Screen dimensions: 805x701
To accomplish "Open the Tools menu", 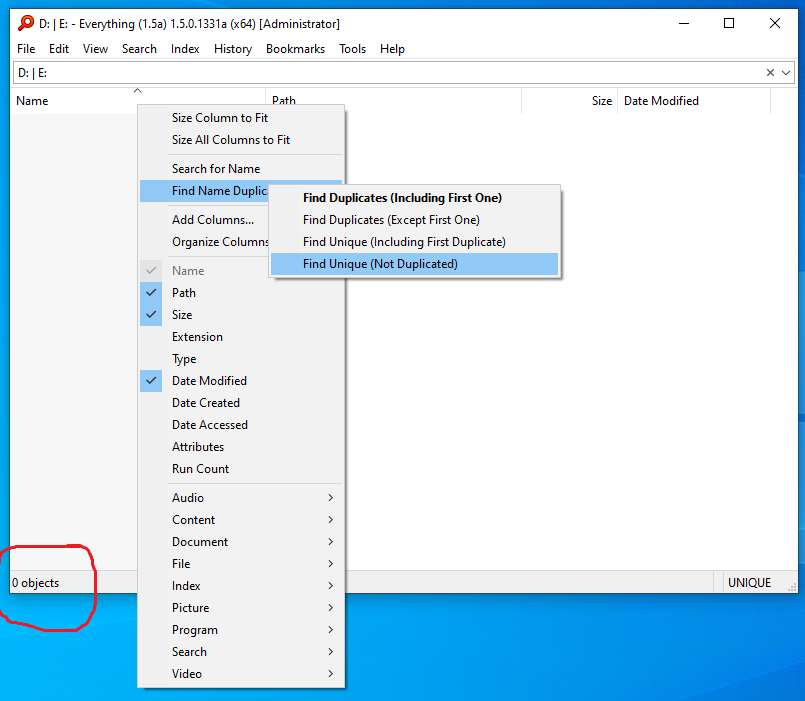I will point(352,49).
